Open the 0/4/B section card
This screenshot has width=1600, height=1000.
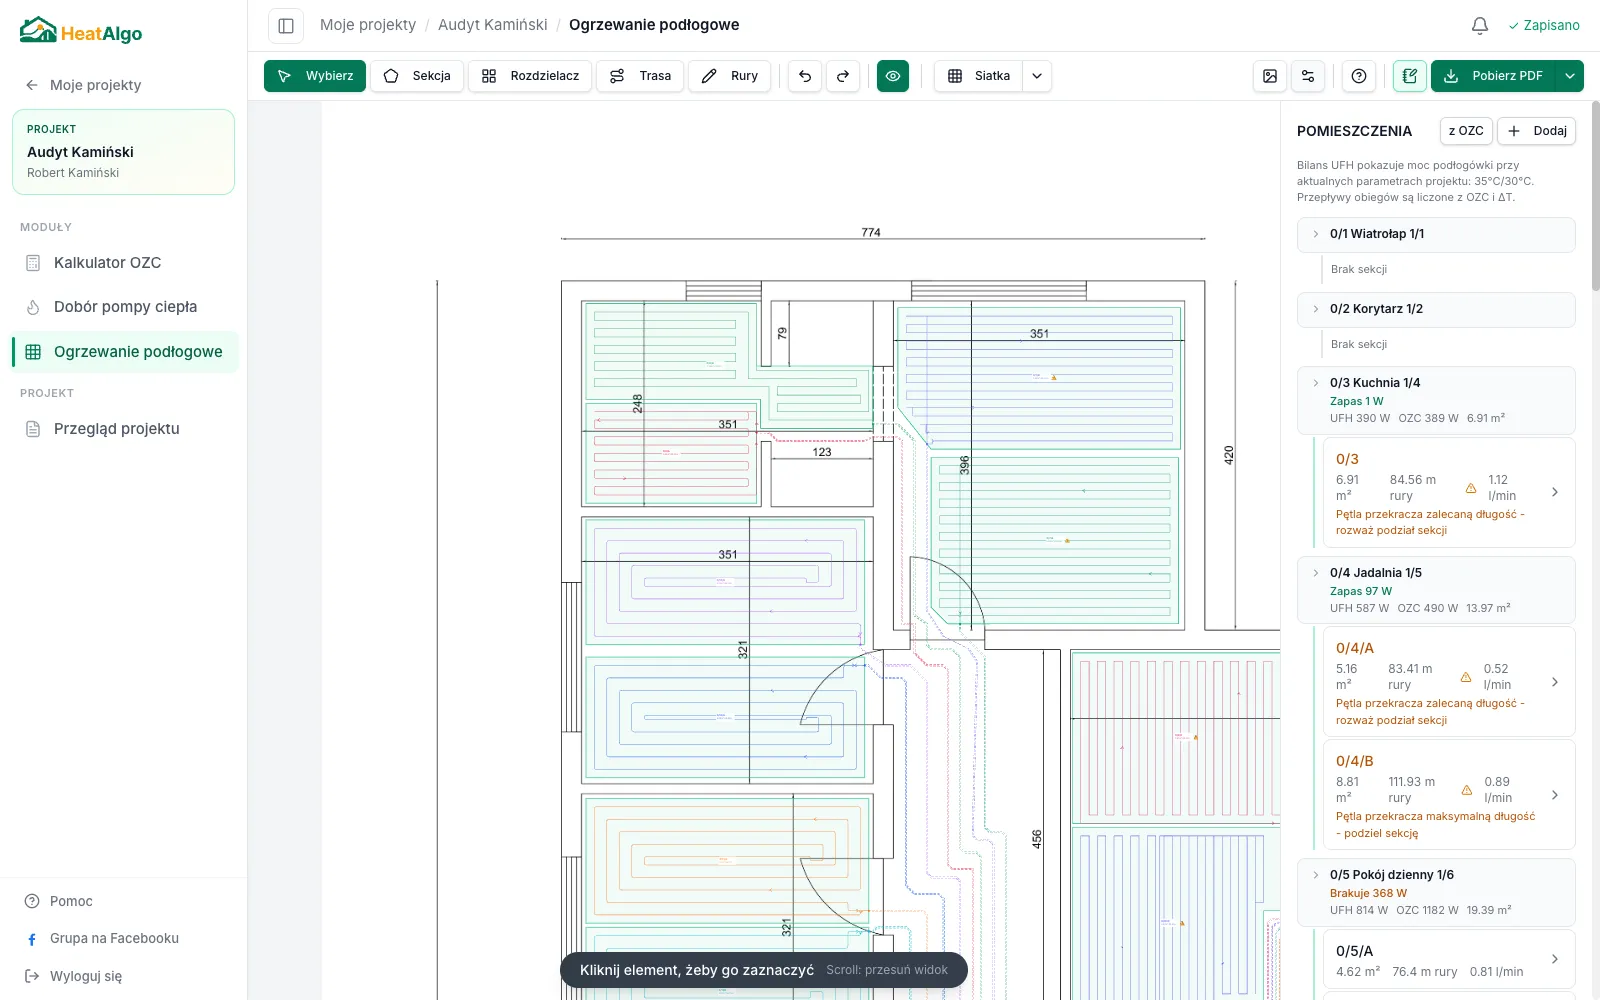[x=1449, y=795]
